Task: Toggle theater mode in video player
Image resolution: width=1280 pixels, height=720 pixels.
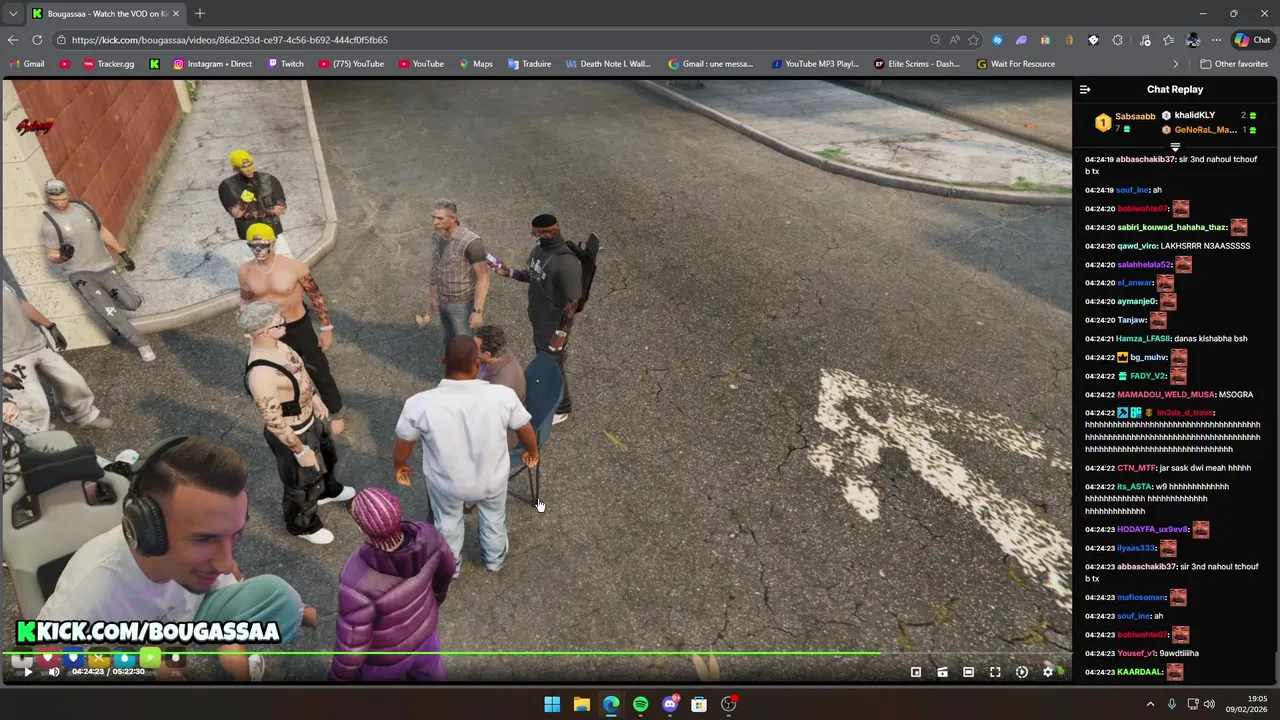Action: pos(968,672)
